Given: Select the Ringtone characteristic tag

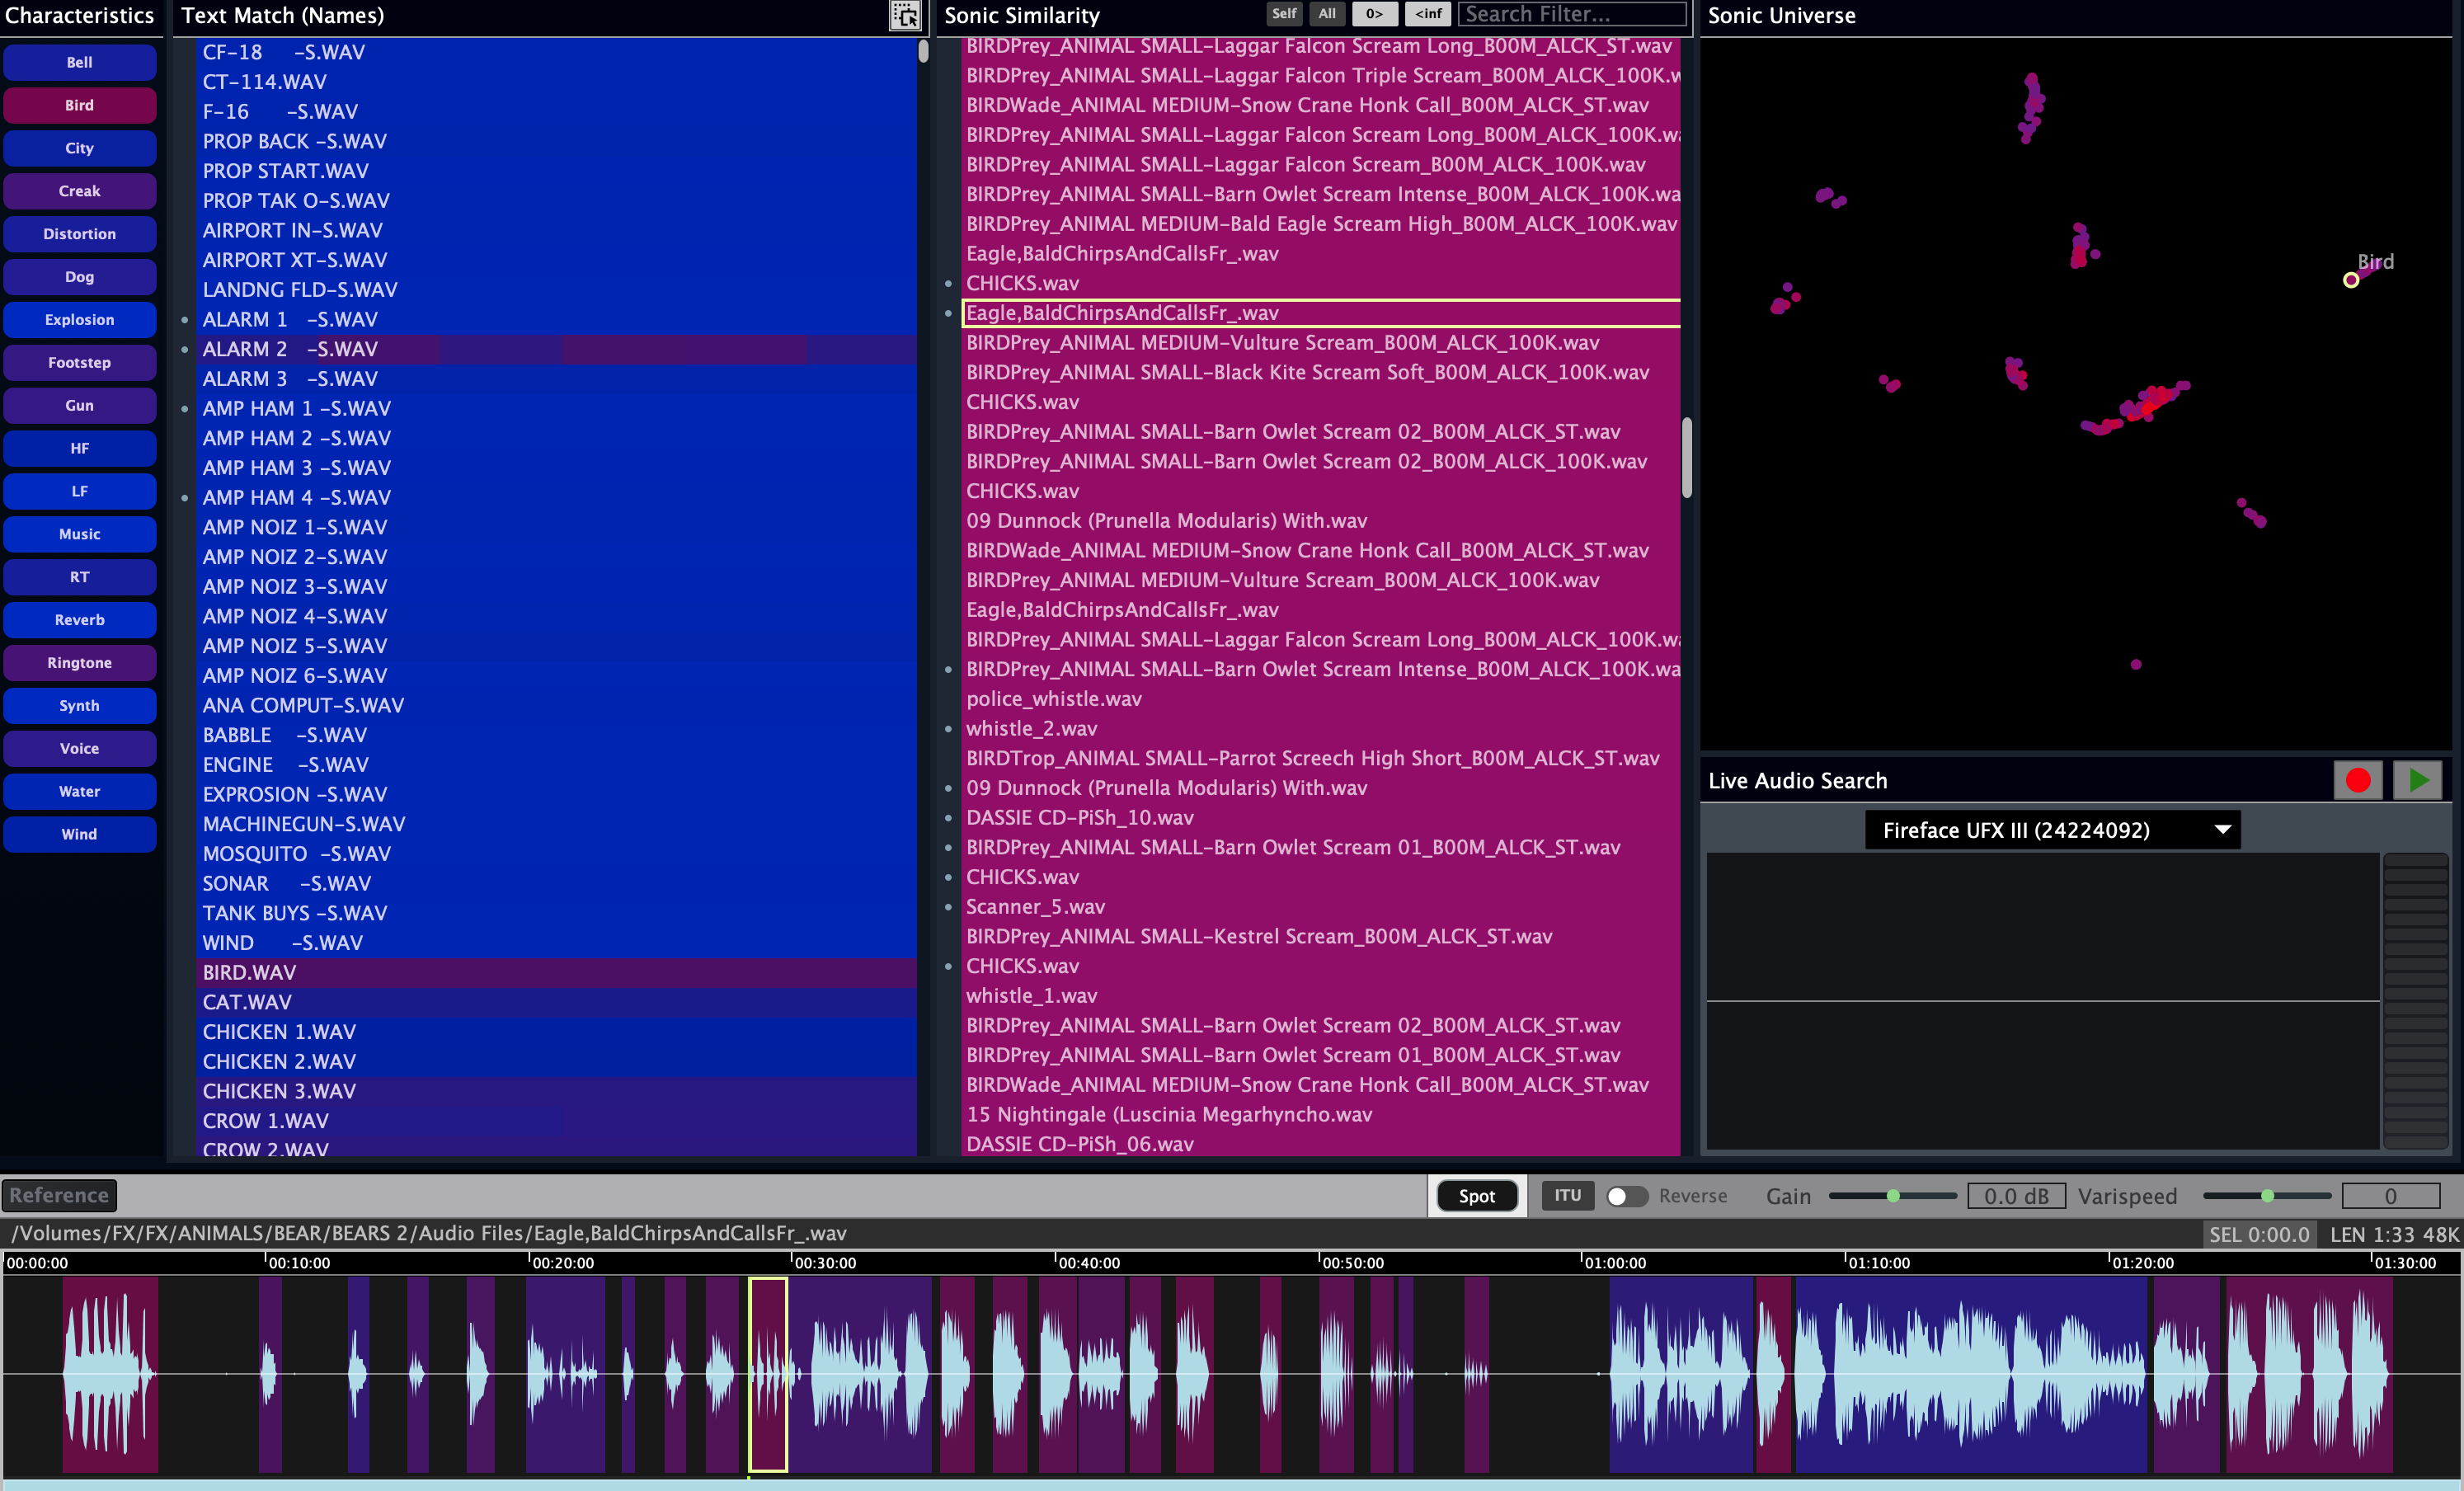Looking at the screenshot, I should [x=79, y=663].
